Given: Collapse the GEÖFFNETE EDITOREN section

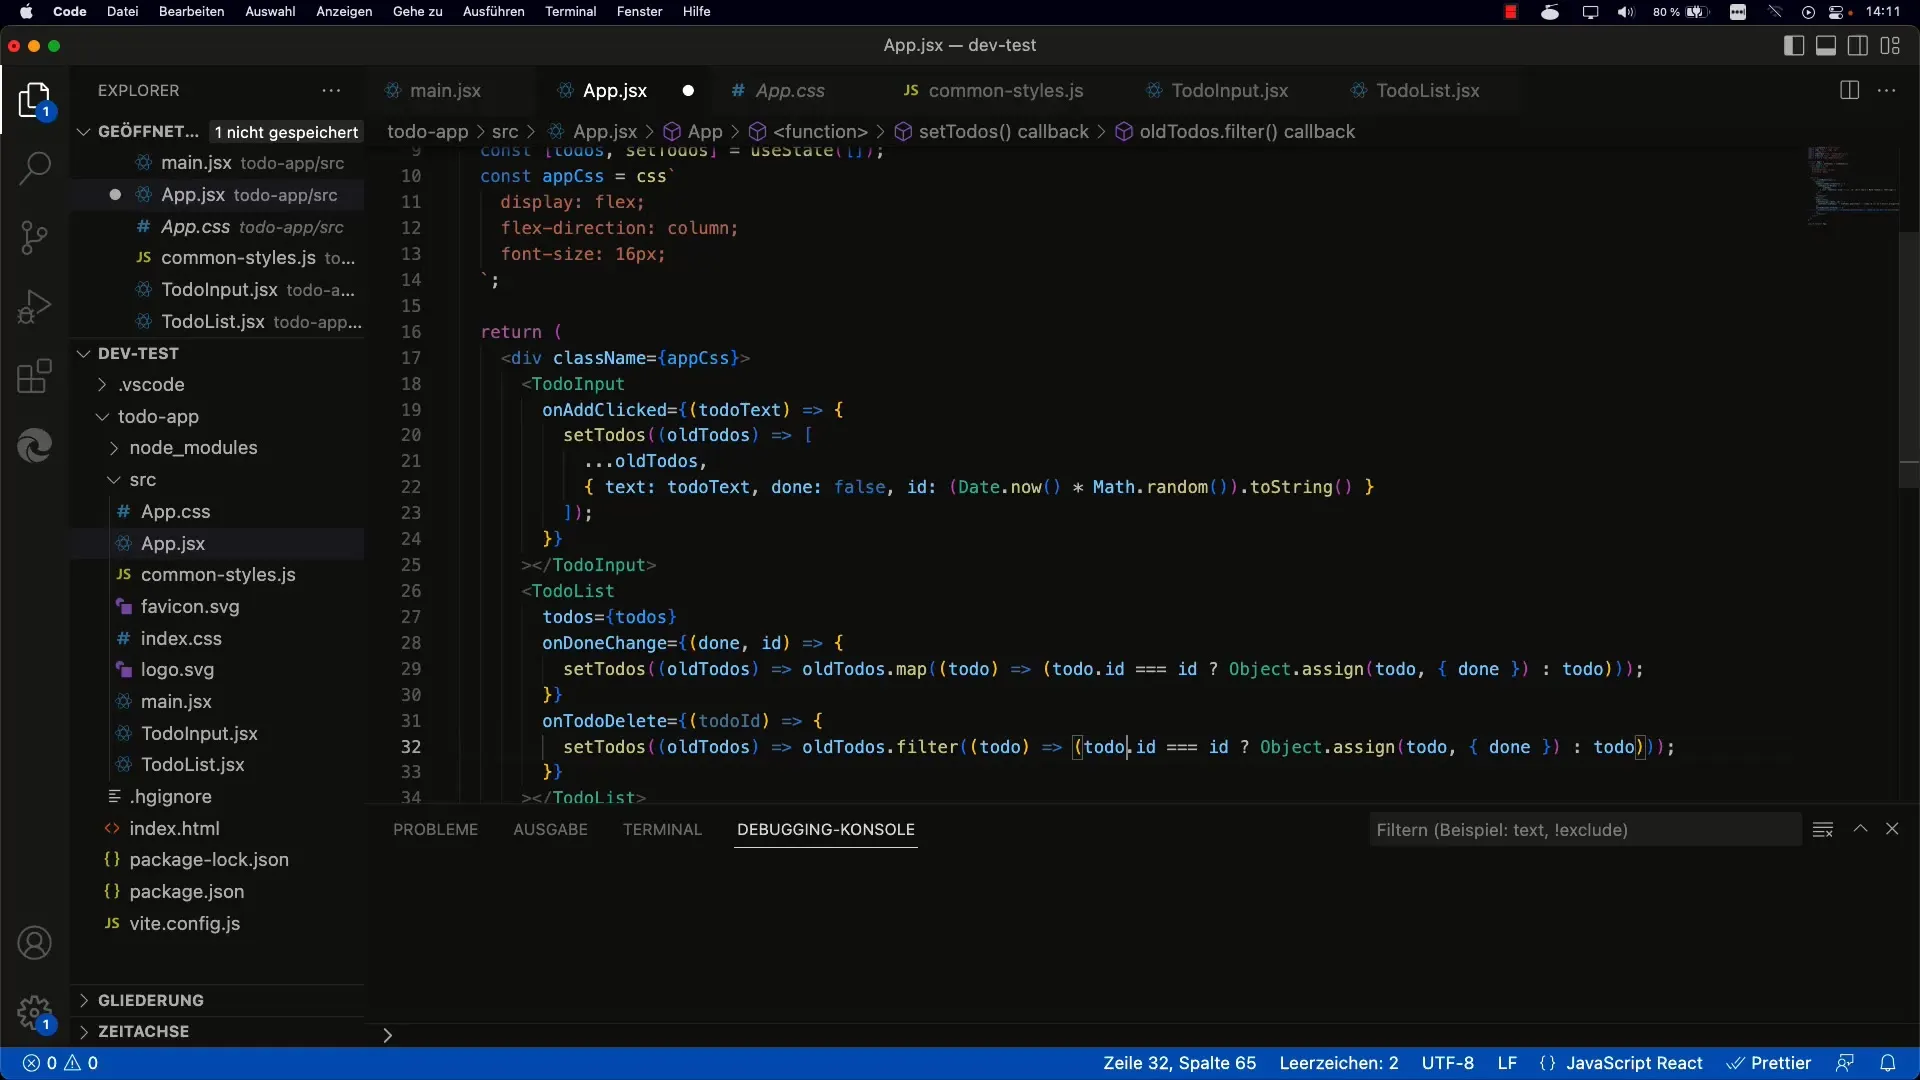Looking at the screenshot, I should [85, 132].
